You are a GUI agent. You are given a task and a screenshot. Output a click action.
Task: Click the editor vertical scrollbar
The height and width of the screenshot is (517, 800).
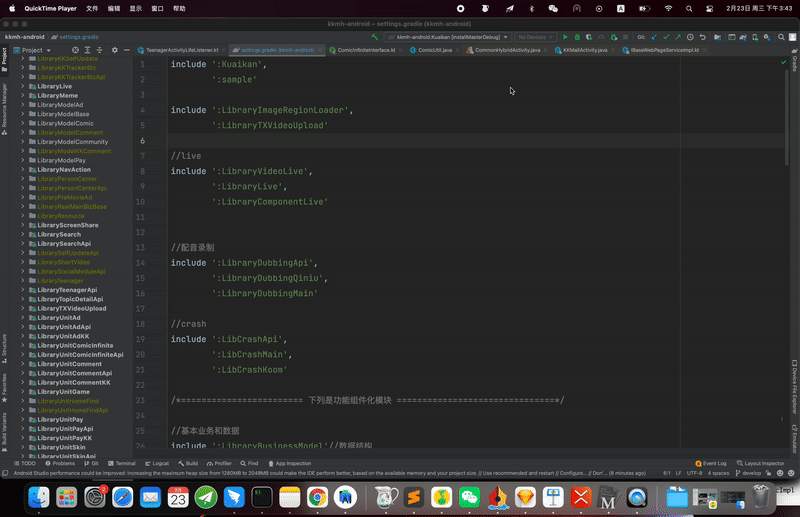coord(788,117)
